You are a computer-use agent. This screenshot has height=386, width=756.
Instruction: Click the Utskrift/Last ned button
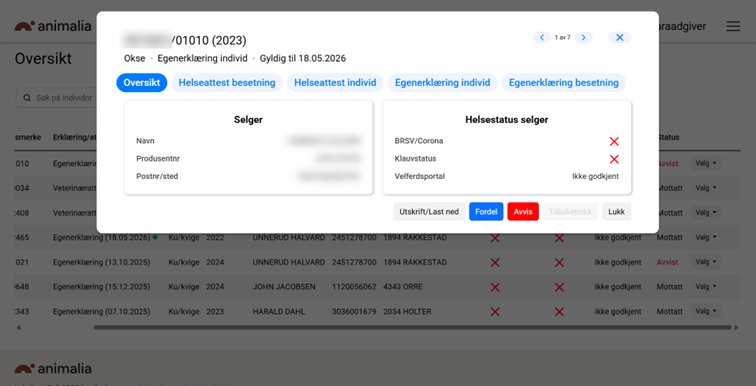(429, 212)
